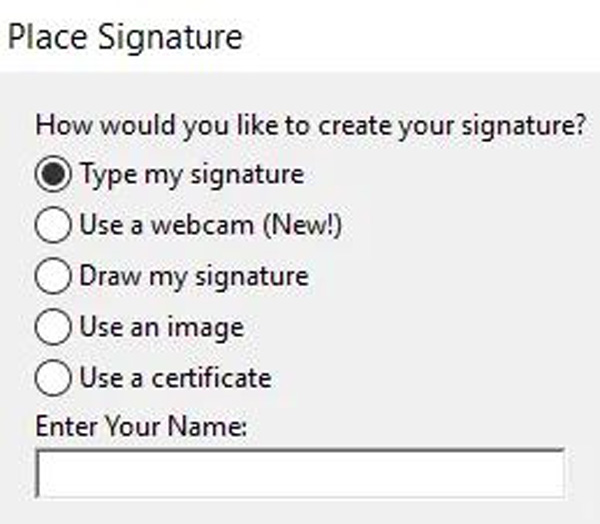Switch signature method to webcam capture
This screenshot has height=524, width=600.
[x=54, y=226]
